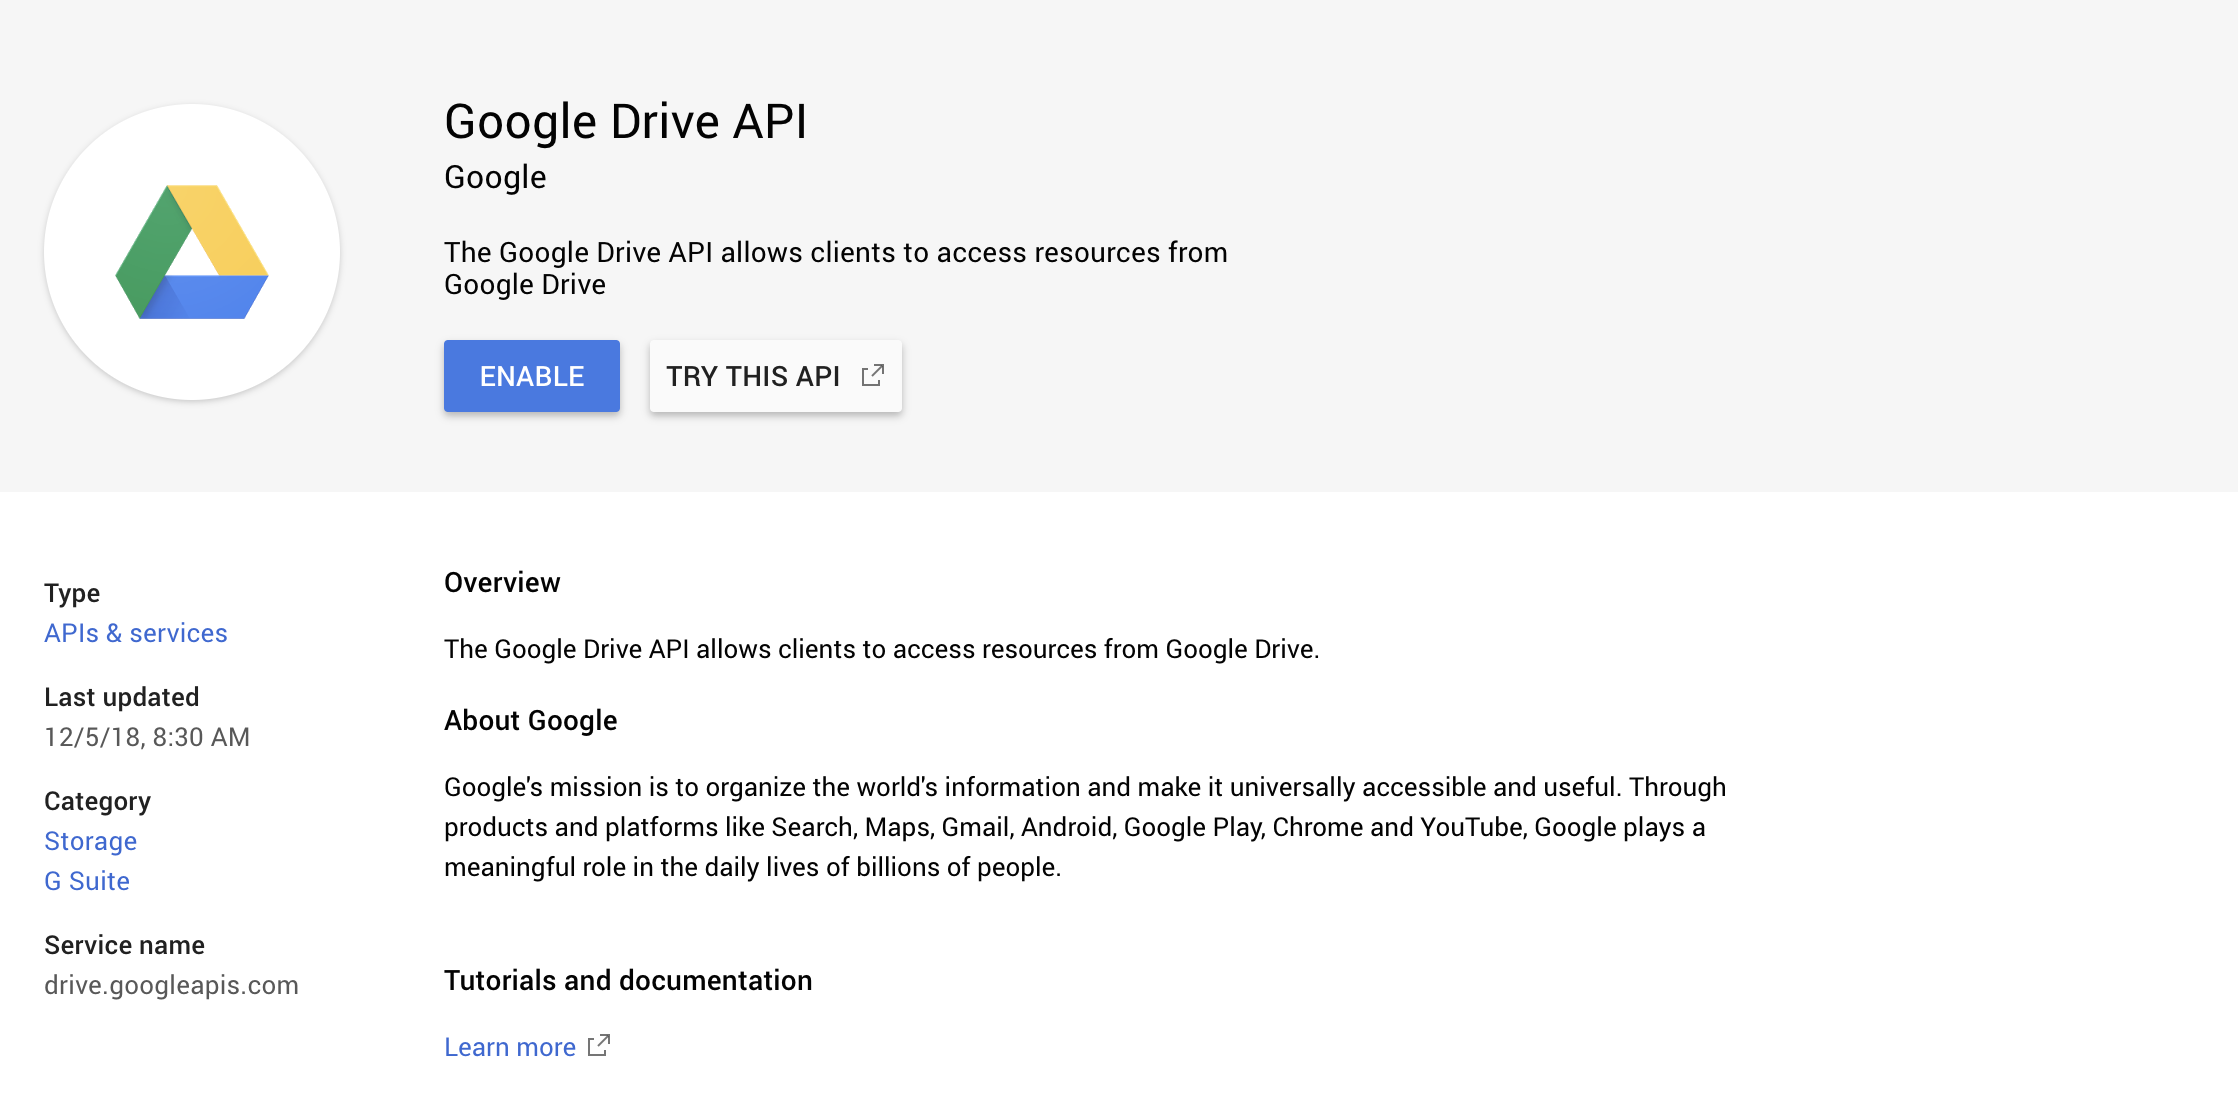Click the Service name label
This screenshot has height=1108, width=2238.
pos(124,945)
